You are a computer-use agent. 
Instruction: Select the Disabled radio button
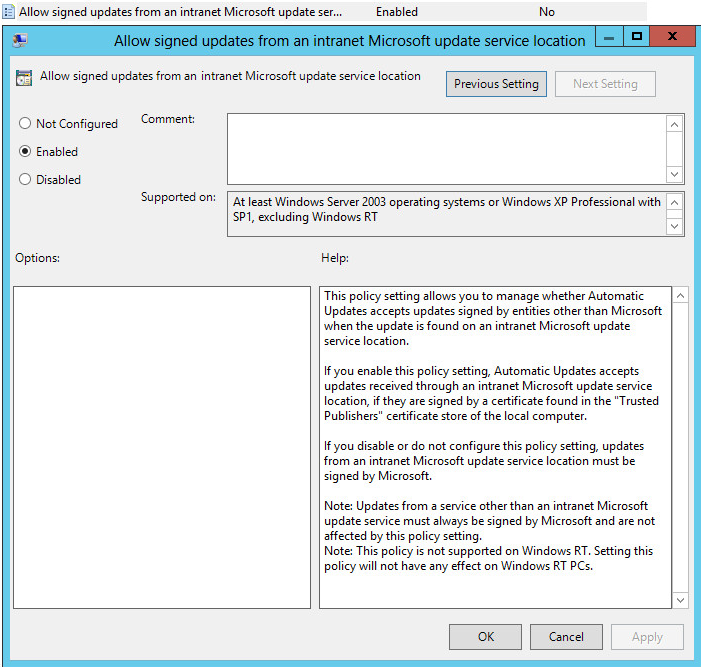click(x=25, y=180)
